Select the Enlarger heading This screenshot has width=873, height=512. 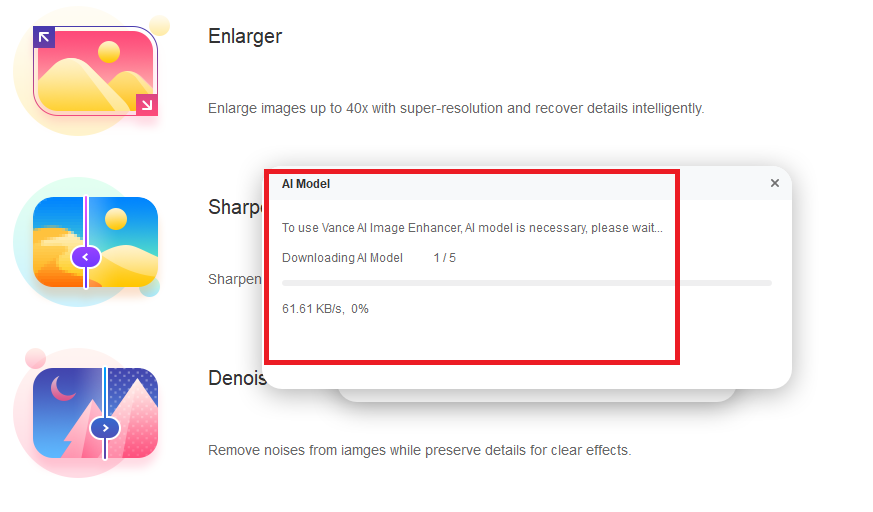pos(245,37)
